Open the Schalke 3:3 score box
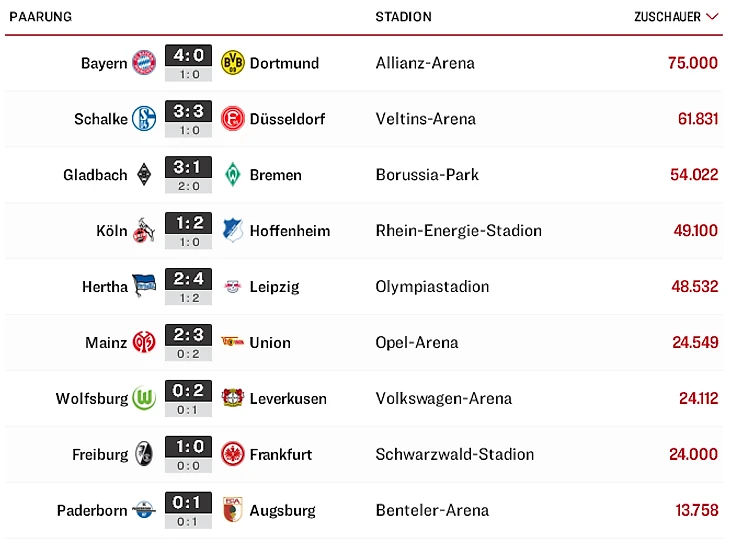Image resolution: width=730 pixels, height=545 pixels. [x=189, y=119]
